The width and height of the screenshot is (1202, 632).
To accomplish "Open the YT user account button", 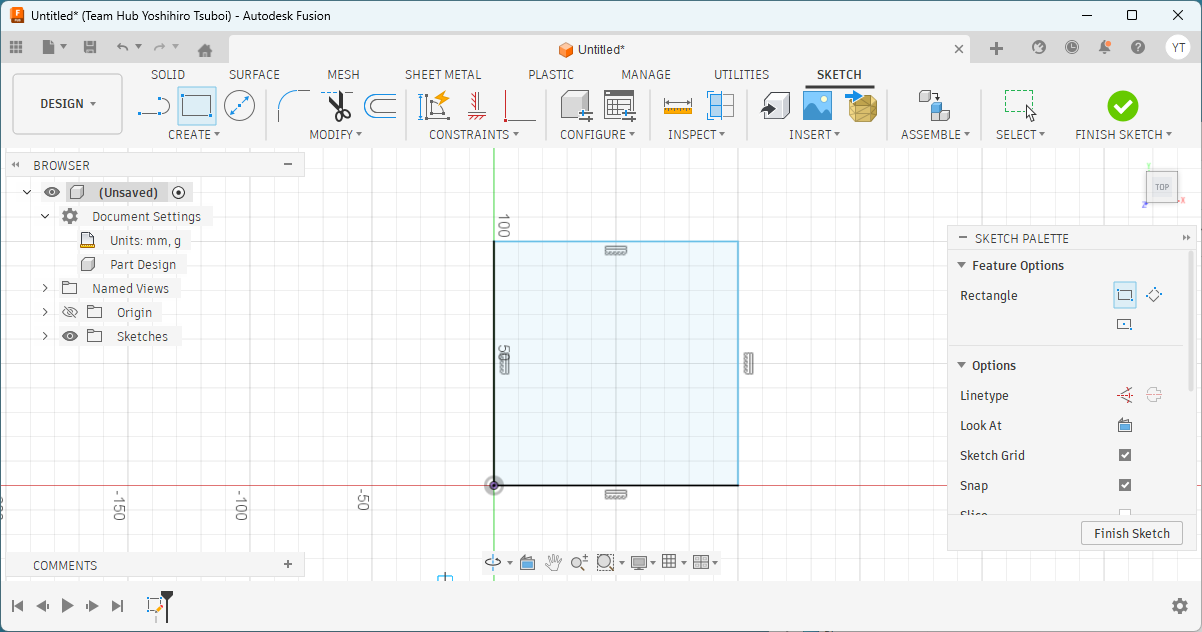I will click(1178, 47).
